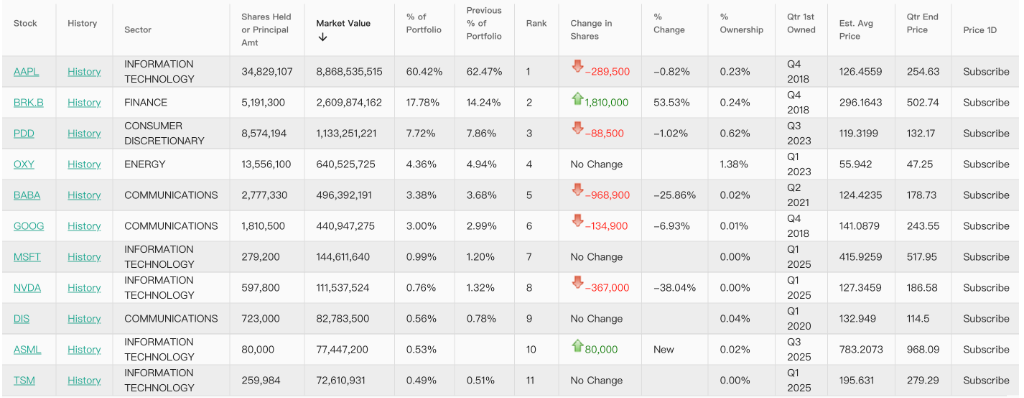Select 'No Change' in the OXY row
Screen dimensions: 1024x398
click(597, 164)
